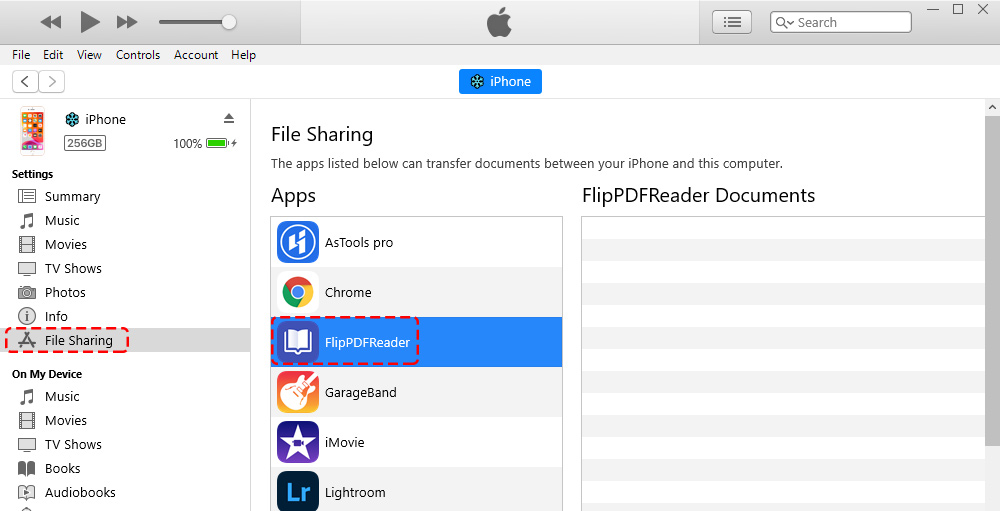The height and width of the screenshot is (511, 1000).
Task: Open Movies under Settings
Action: tap(66, 244)
